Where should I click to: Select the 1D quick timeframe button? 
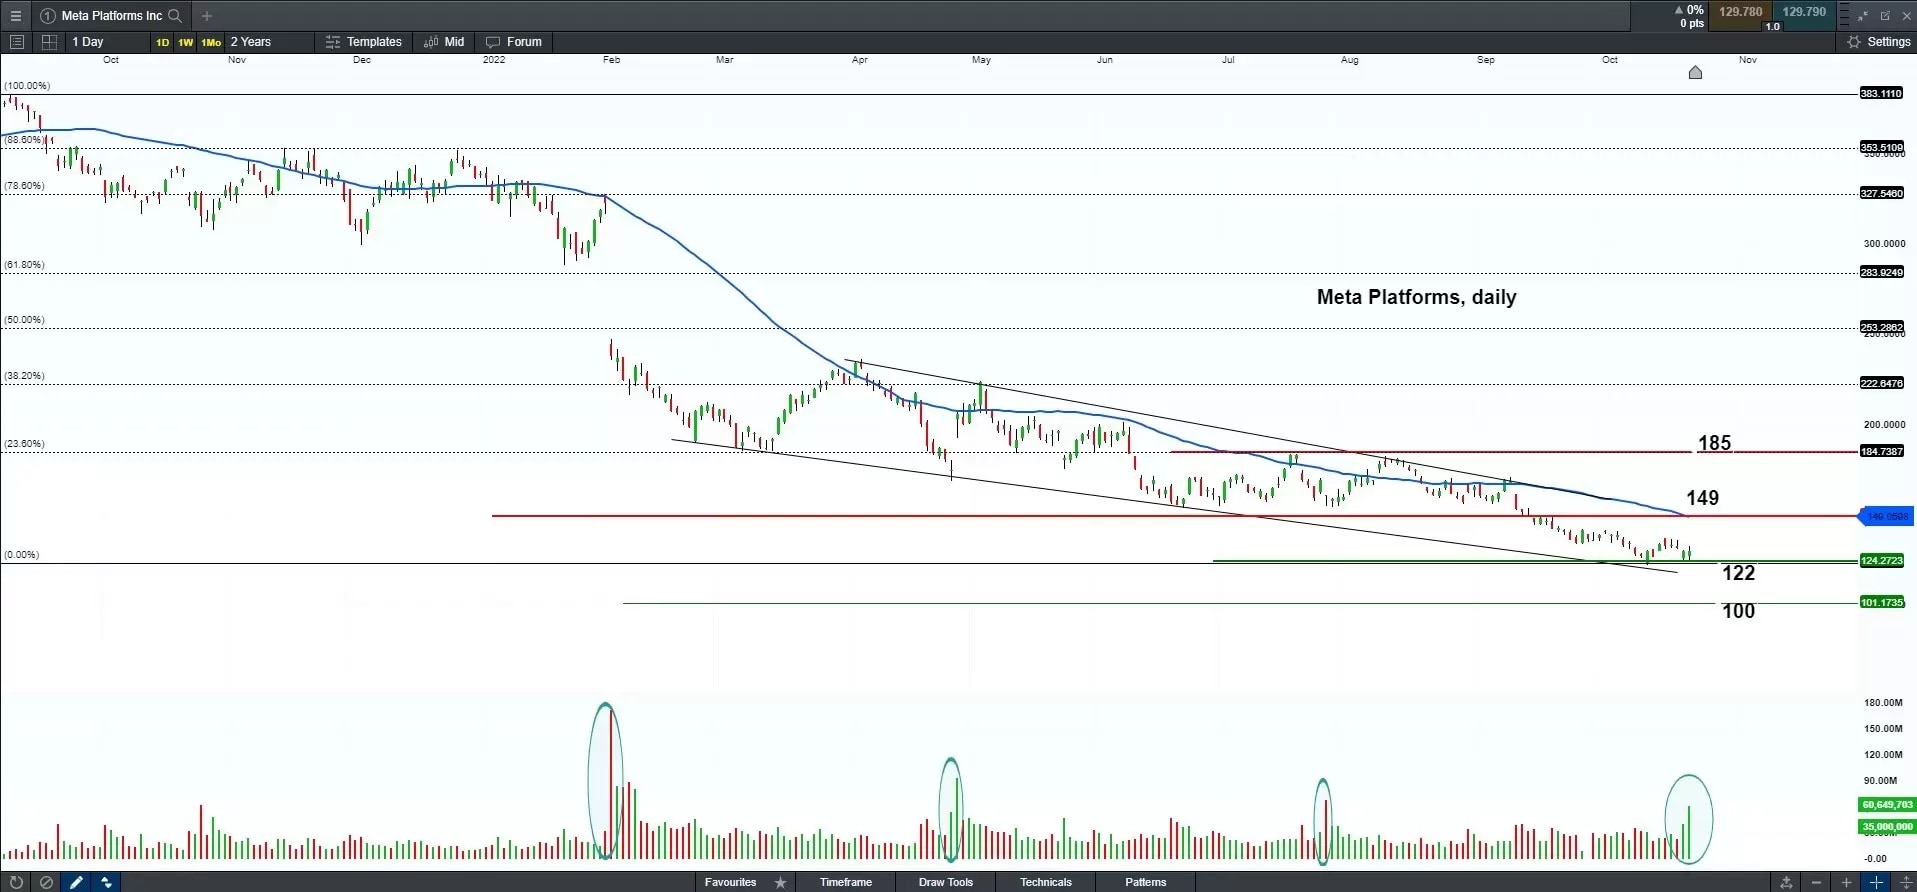tap(162, 42)
